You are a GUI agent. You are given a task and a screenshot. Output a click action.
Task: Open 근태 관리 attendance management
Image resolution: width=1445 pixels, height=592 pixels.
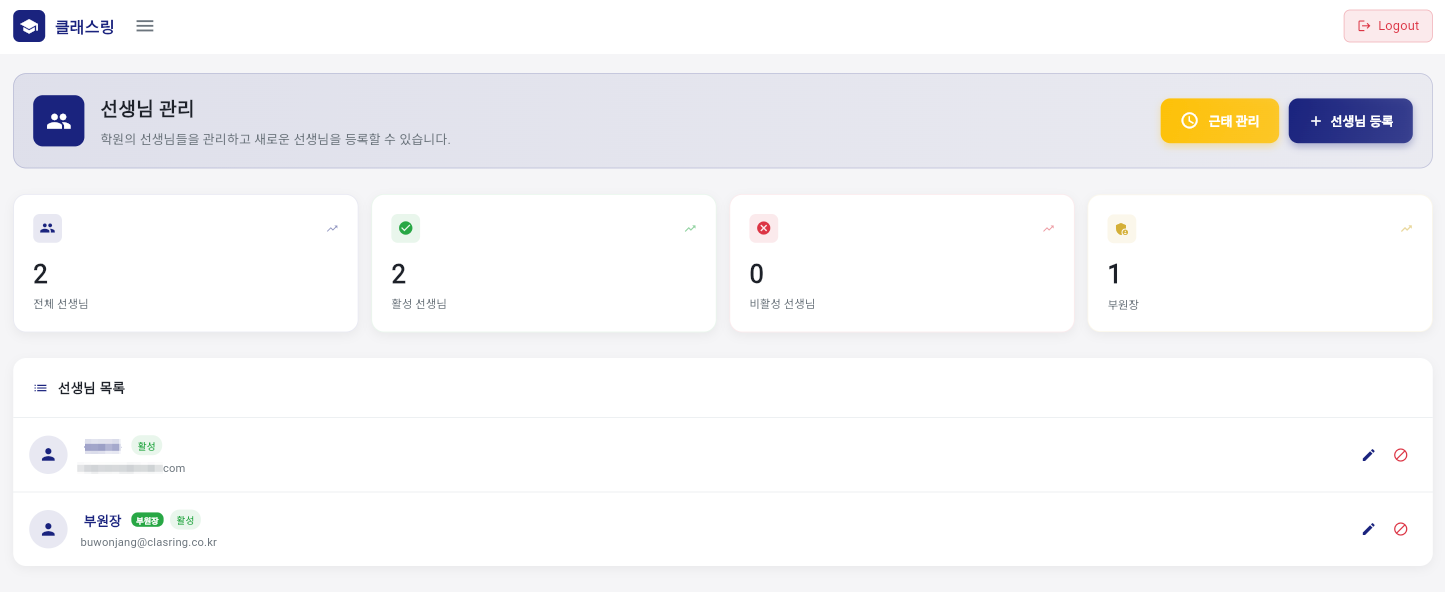1219,121
